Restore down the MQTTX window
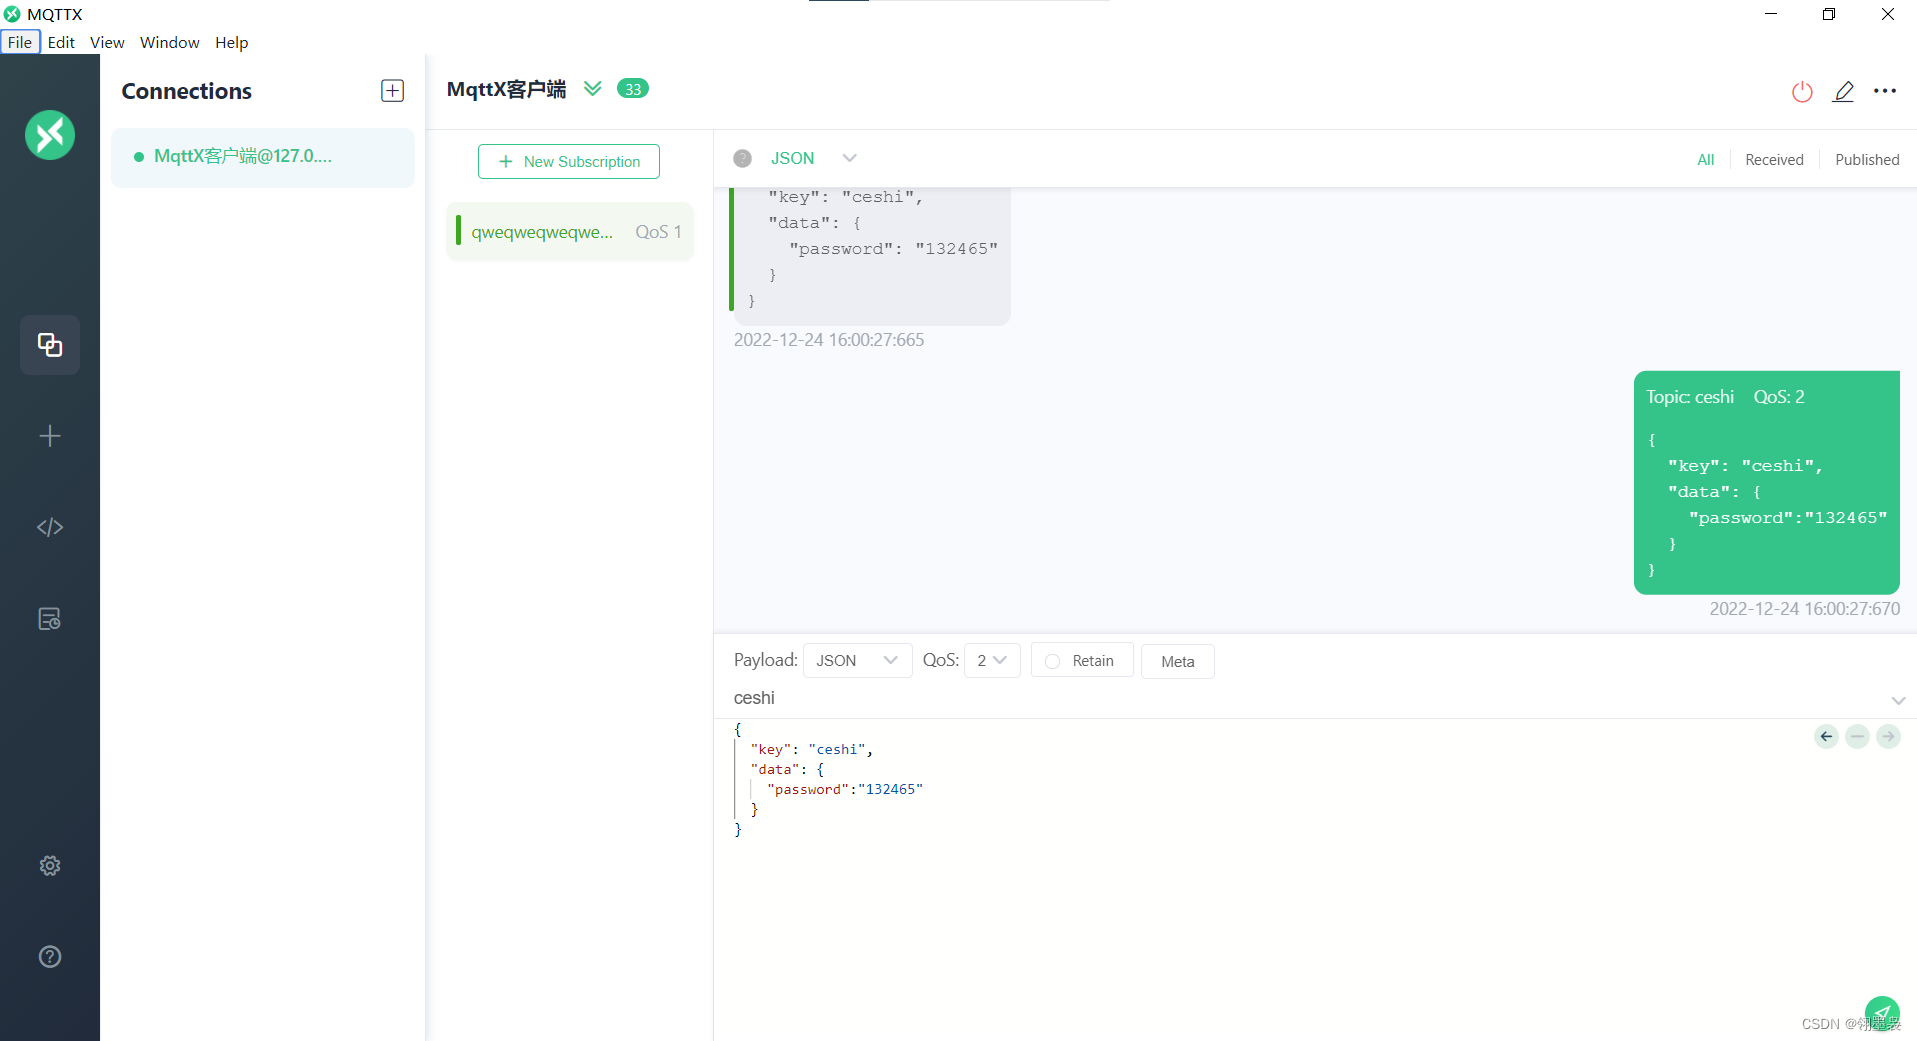1917x1041 pixels. pos(1829,14)
